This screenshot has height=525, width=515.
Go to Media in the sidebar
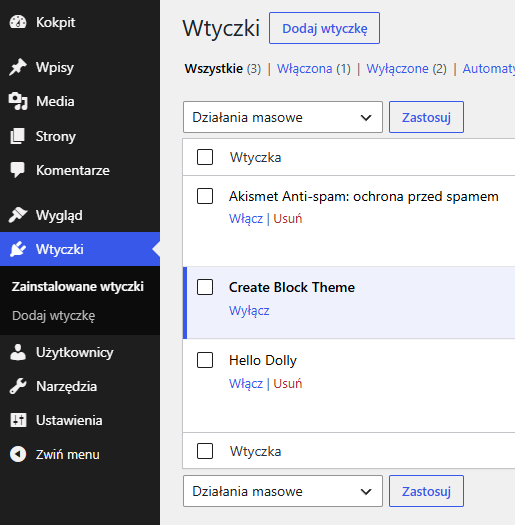click(80, 101)
